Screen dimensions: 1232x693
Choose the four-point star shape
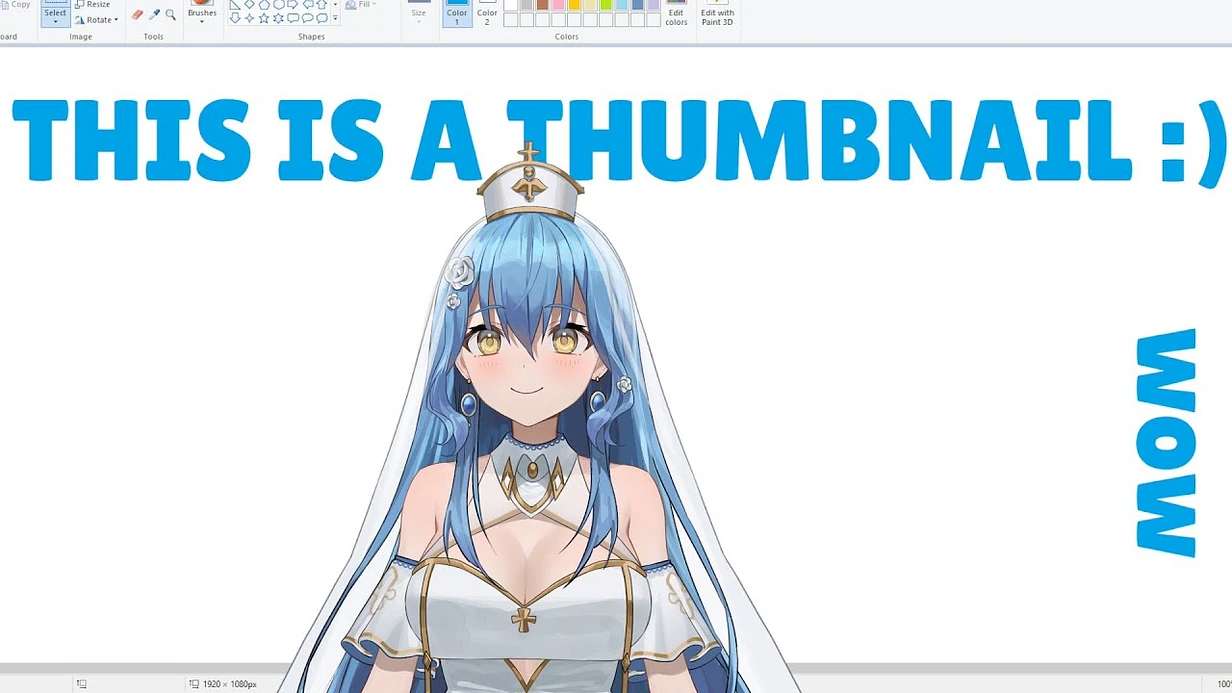click(249, 18)
